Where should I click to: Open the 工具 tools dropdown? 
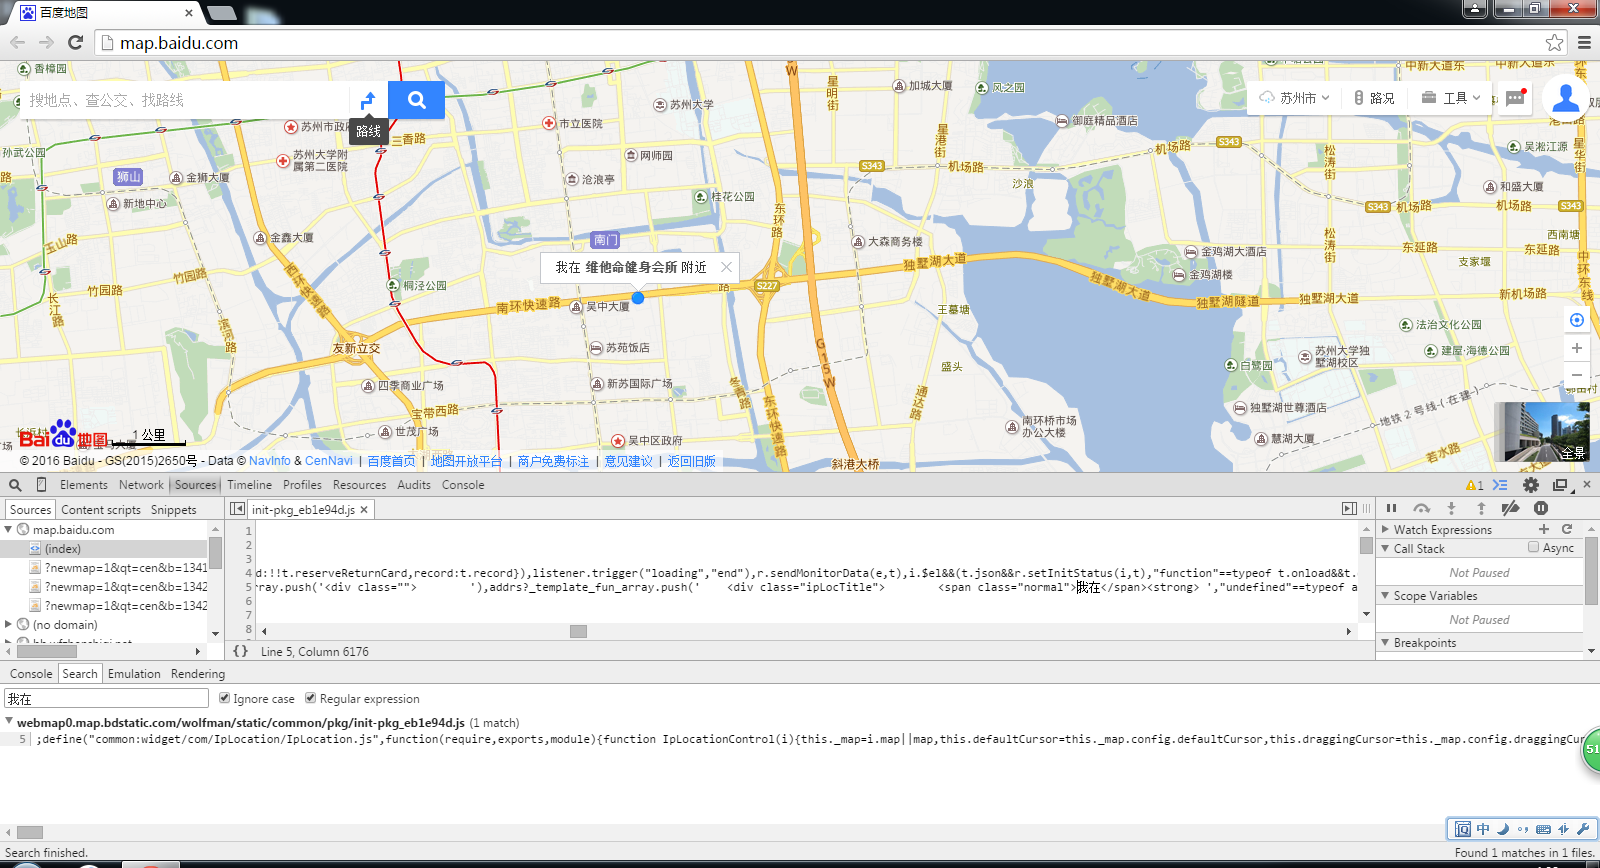(1450, 98)
